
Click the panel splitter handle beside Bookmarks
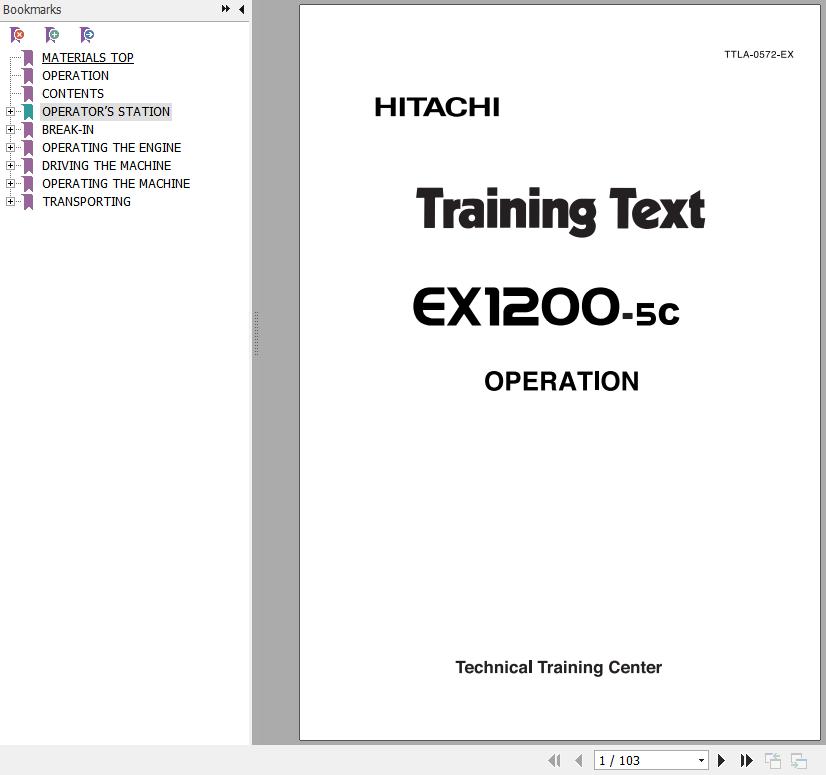(256, 335)
